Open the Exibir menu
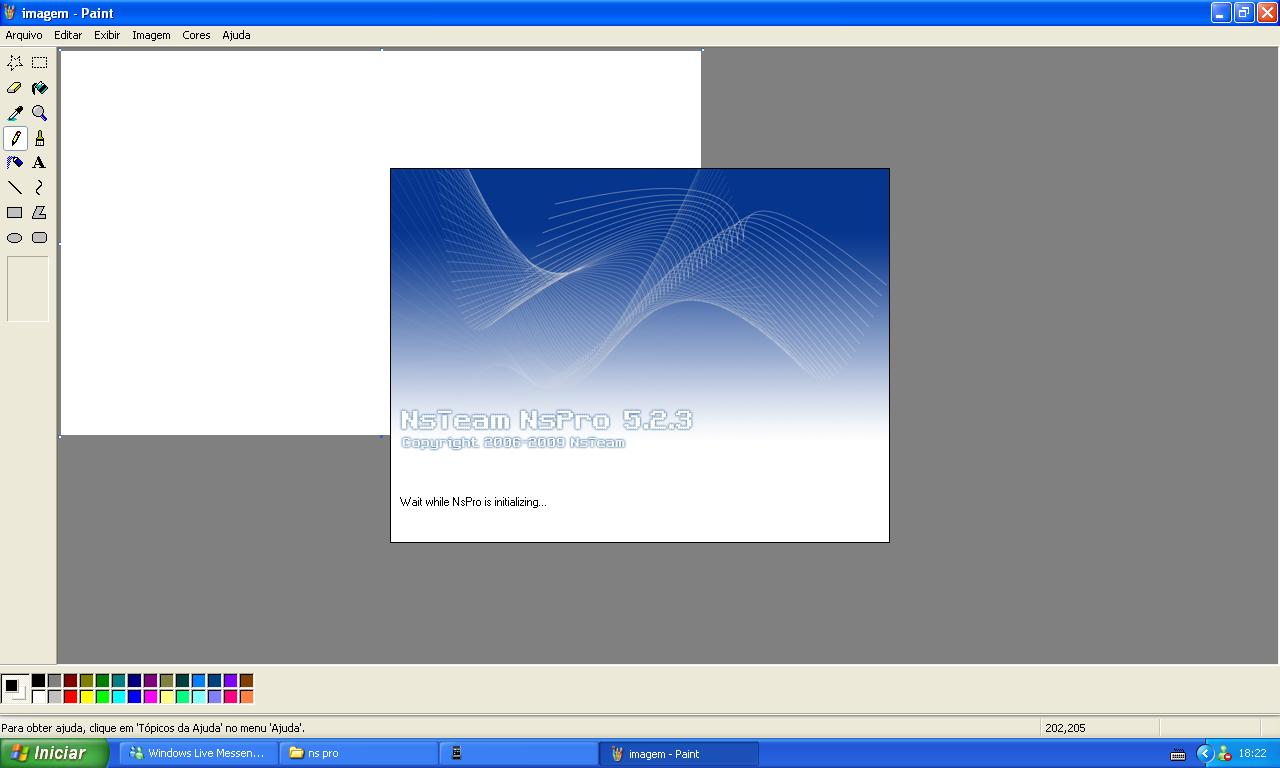Screen dimensions: 1280x768 [x=107, y=35]
